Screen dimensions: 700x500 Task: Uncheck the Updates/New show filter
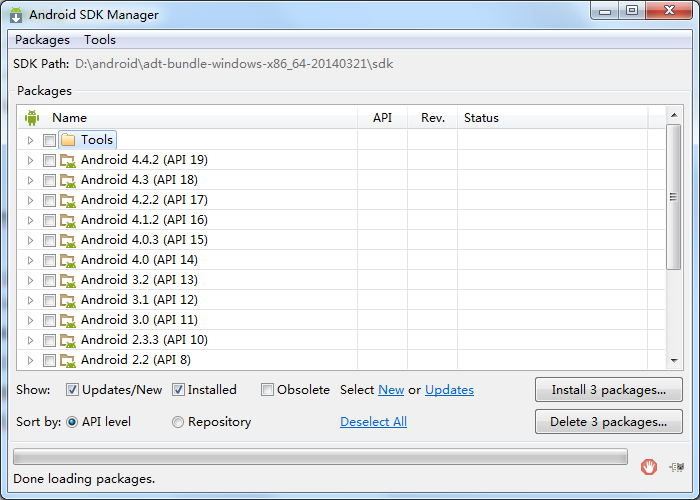(72, 390)
